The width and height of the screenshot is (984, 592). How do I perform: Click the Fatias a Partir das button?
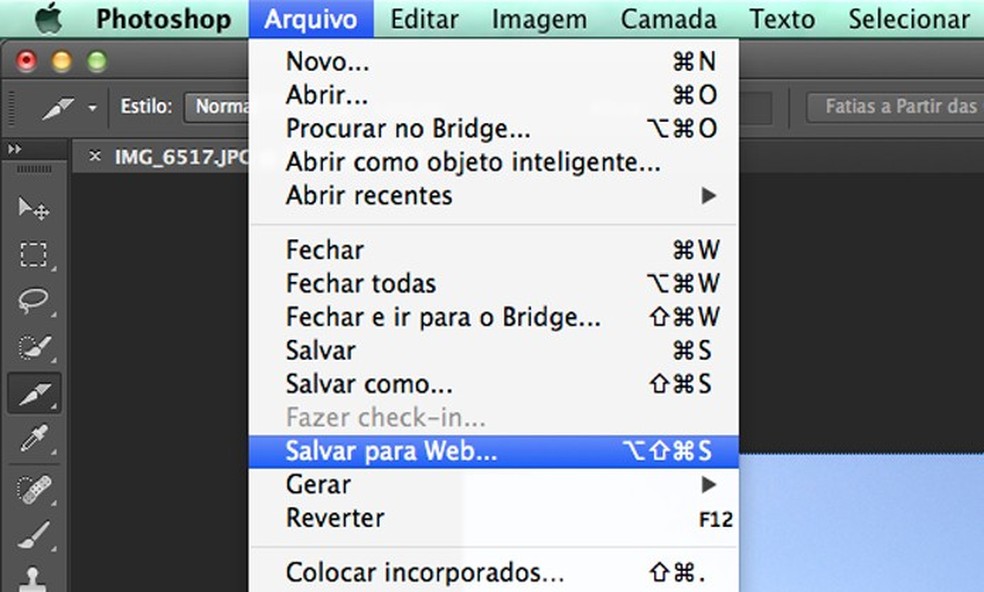(903, 106)
